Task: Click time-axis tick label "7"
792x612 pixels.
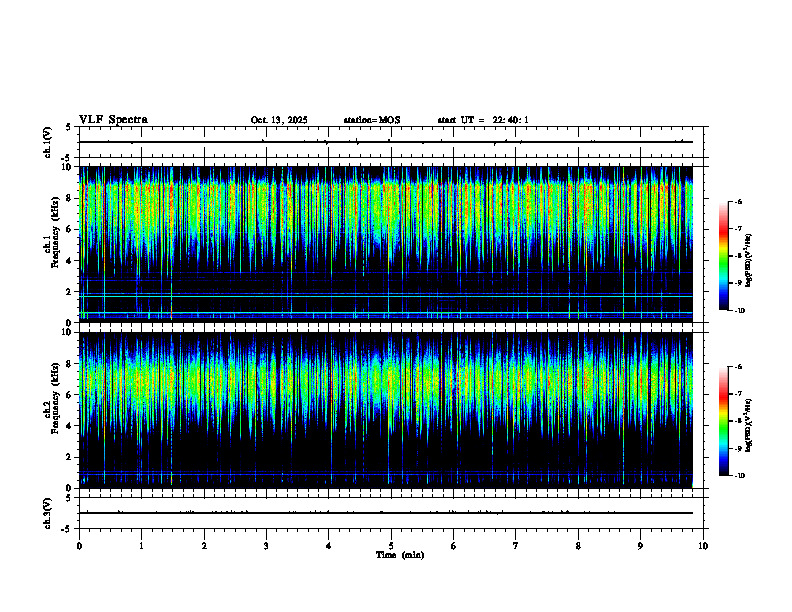Action: (516, 546)
